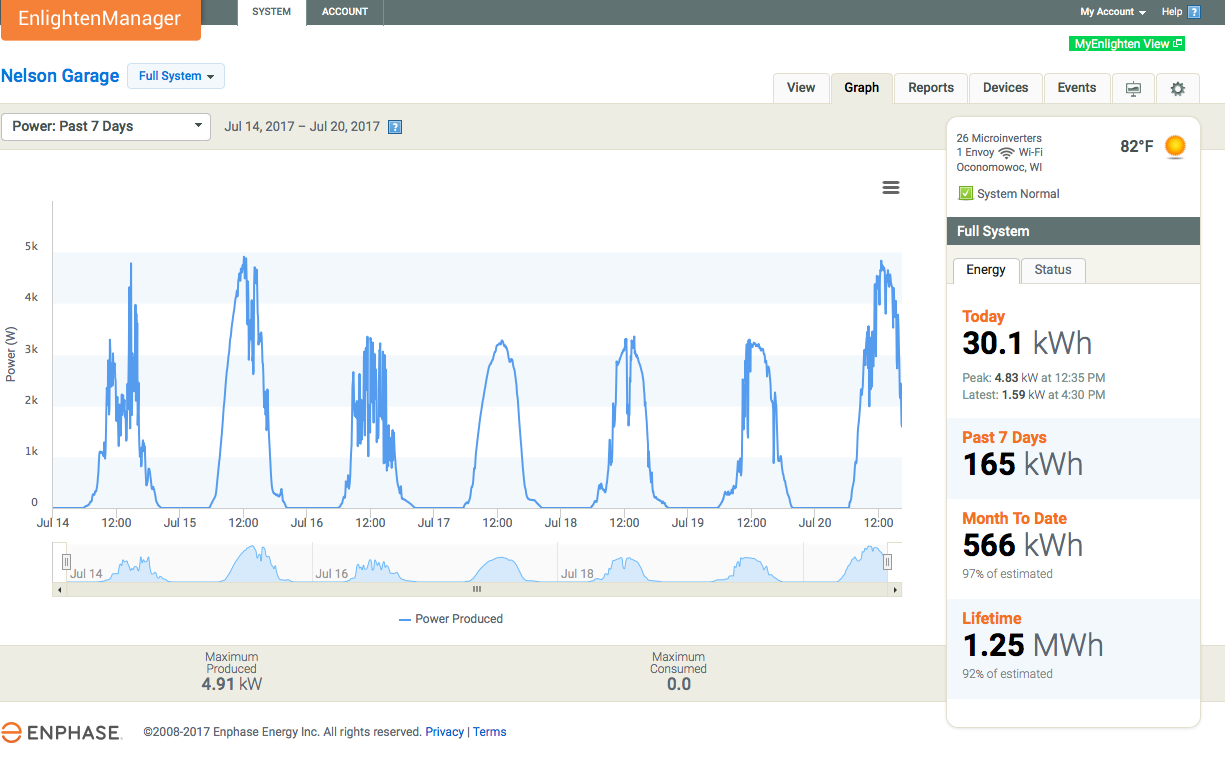1225x783 pixels.
Task: Open system settings via the gear icon
Action: [x=1177, y=88]
